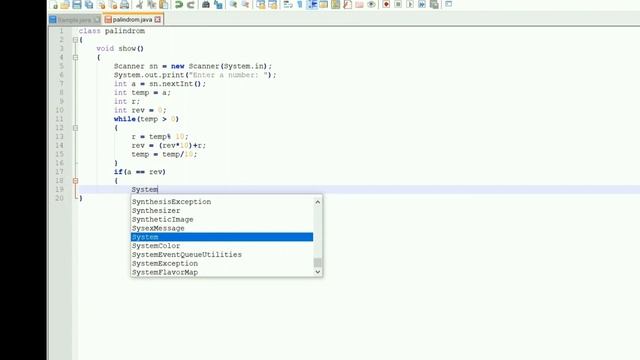Open Find dialog with binoculars icon

tap(206, 4)
